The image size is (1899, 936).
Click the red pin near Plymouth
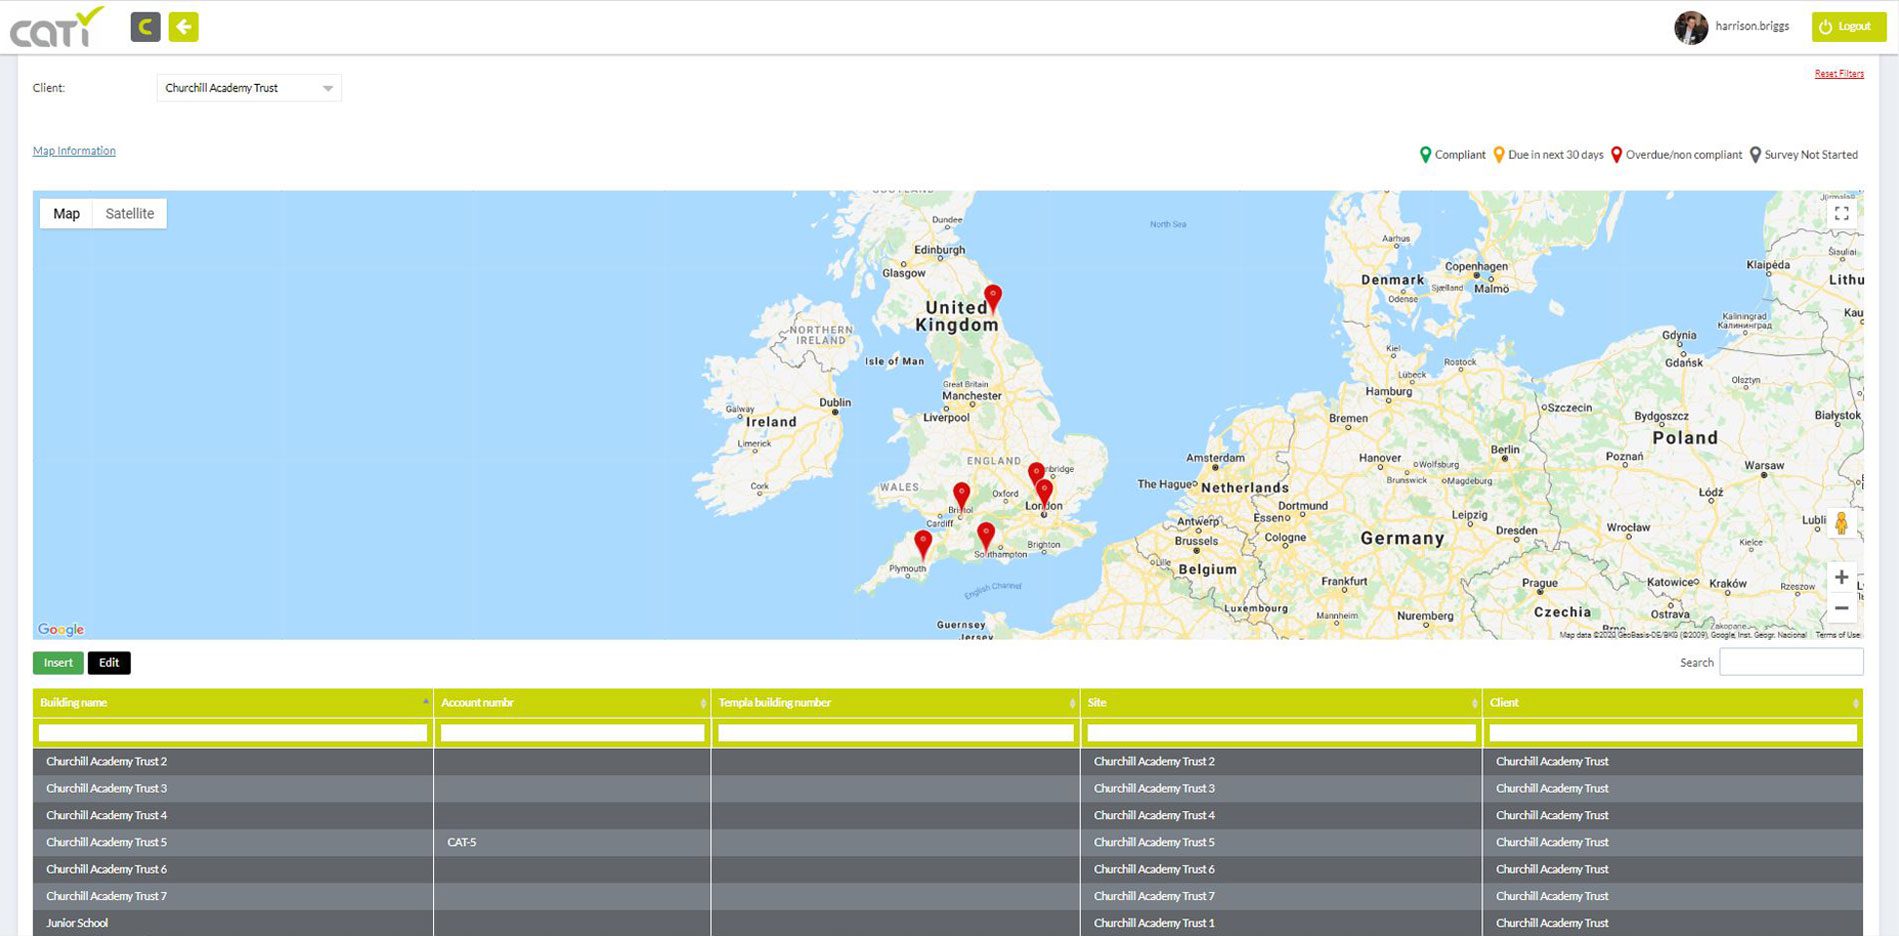pos(923,543)
